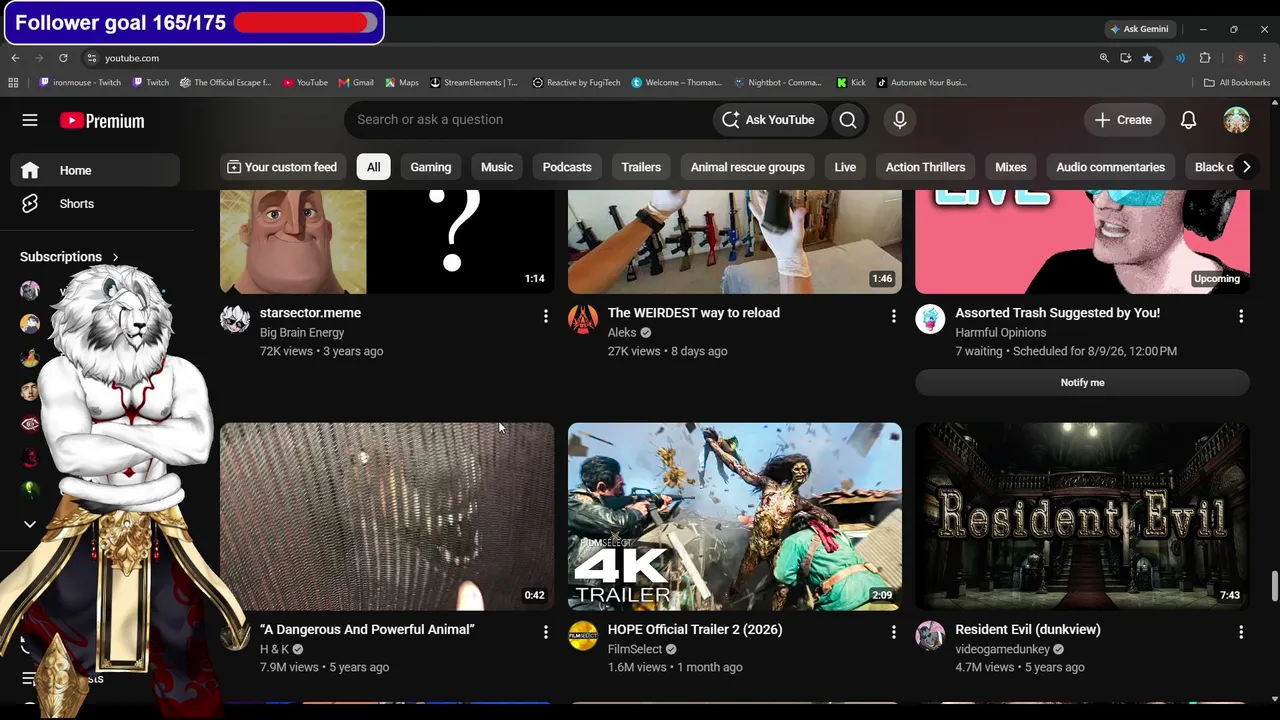
Task: Select the Animal rescue groups chip
Action: [748, 167]
